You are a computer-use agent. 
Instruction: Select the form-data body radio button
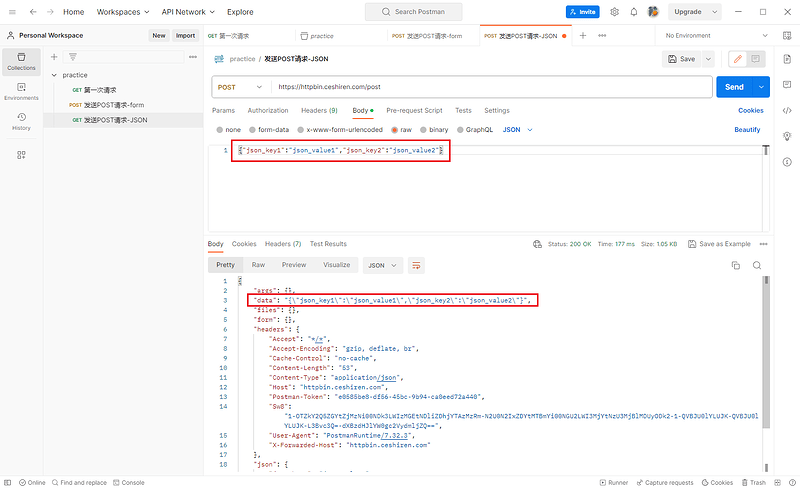point(252,130)
